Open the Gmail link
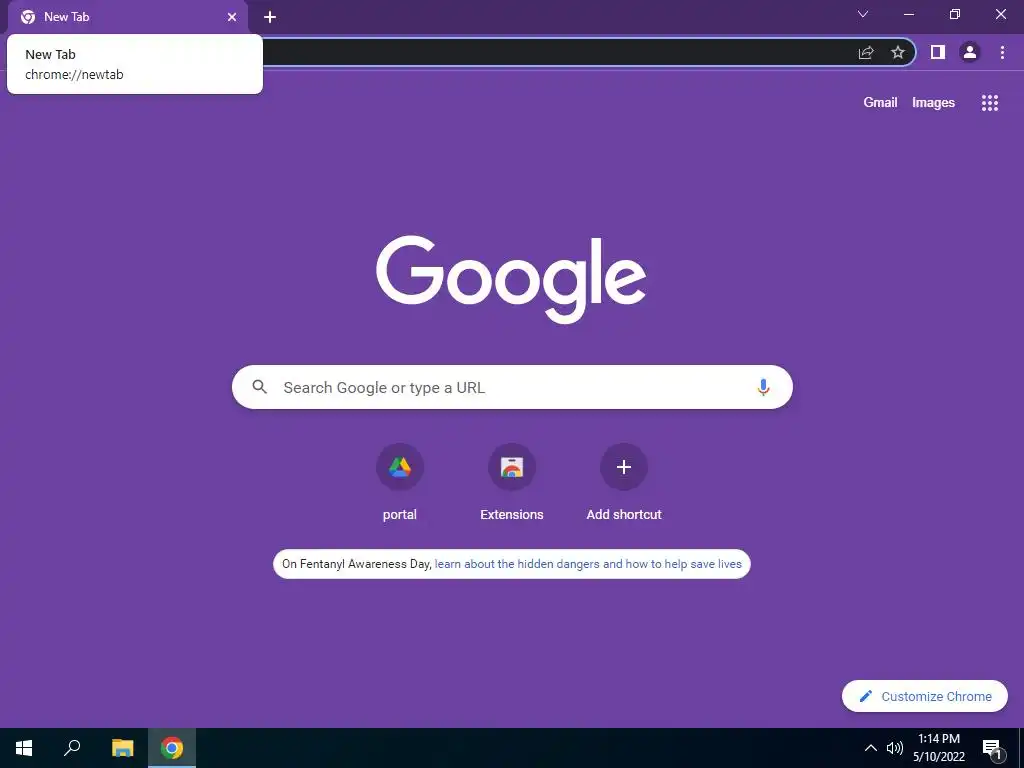This screenshot has width=1024, height=768. [880, 103]
